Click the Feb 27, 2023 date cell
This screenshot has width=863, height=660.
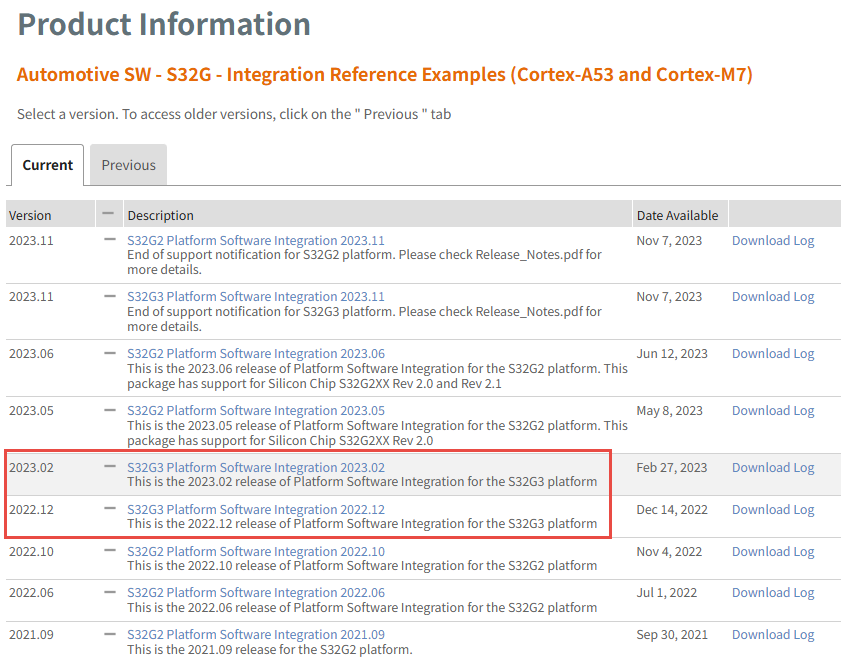click(671, 467)
